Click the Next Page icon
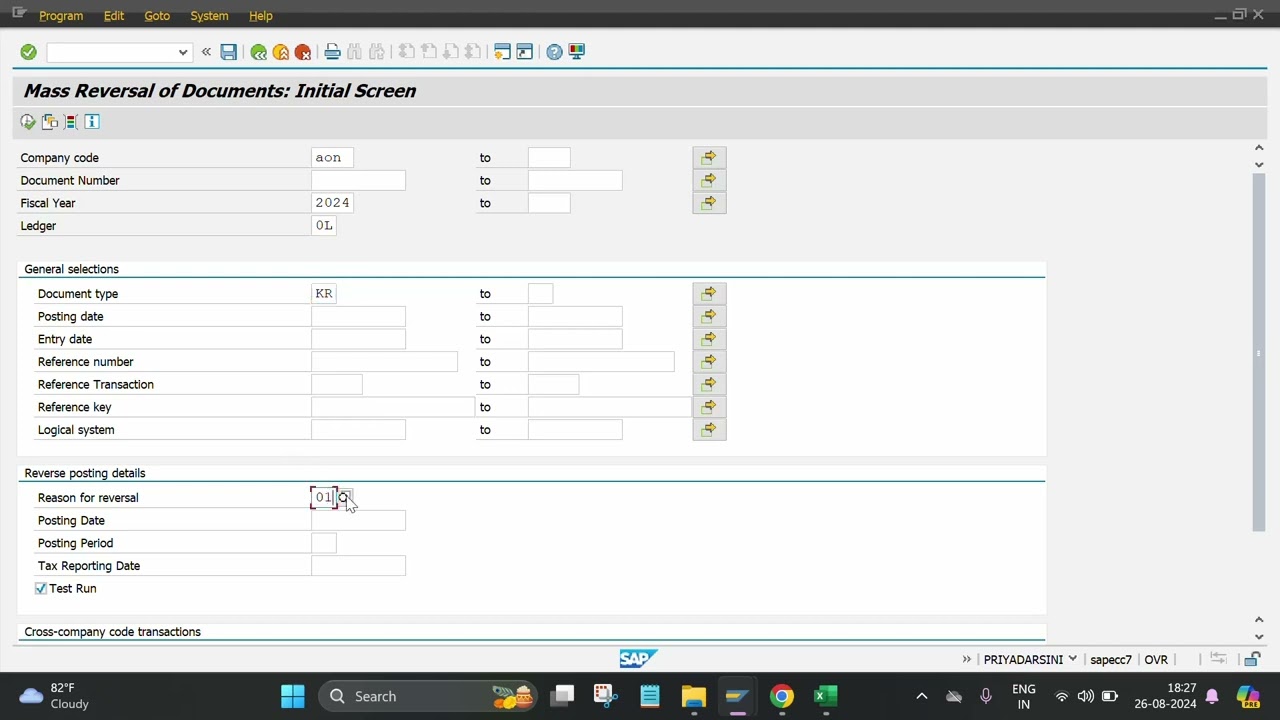Image resolution: width=1280 pixels, height=720 pixels. click(451, 52)
